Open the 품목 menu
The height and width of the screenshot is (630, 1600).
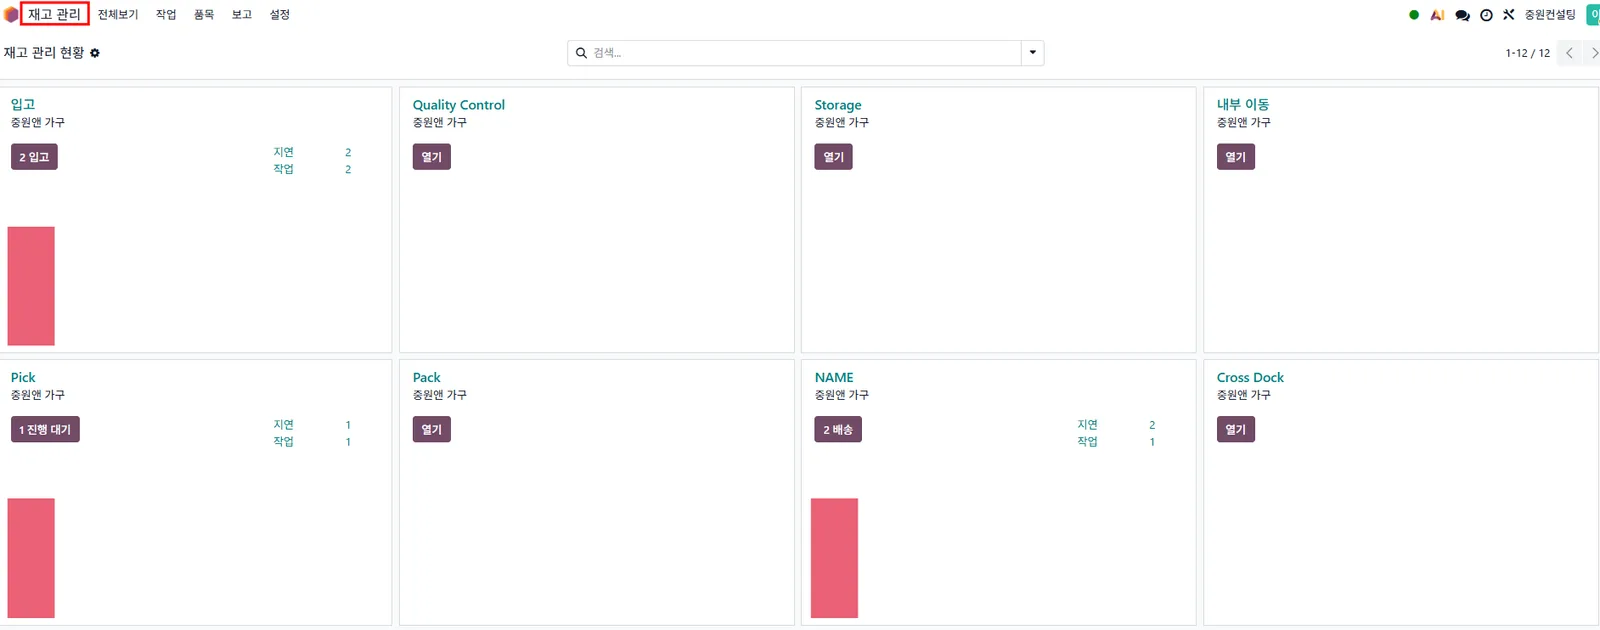point(204,15)
